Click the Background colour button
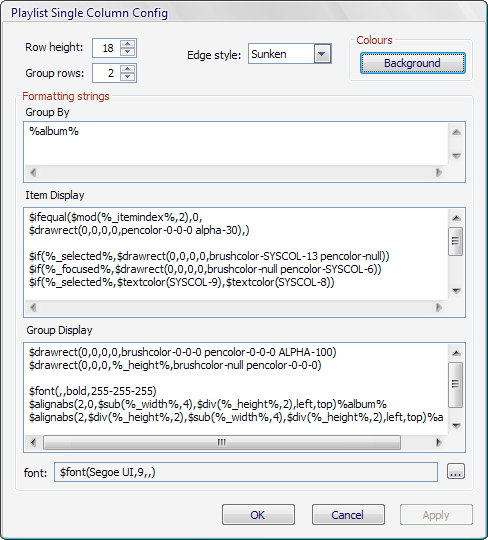The width and height of the screenshot is (488, 540). [413, 63]
